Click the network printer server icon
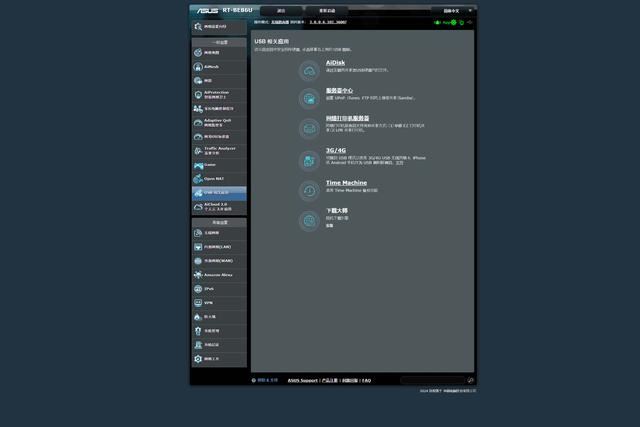640x427 pixels. click(309, 129)
